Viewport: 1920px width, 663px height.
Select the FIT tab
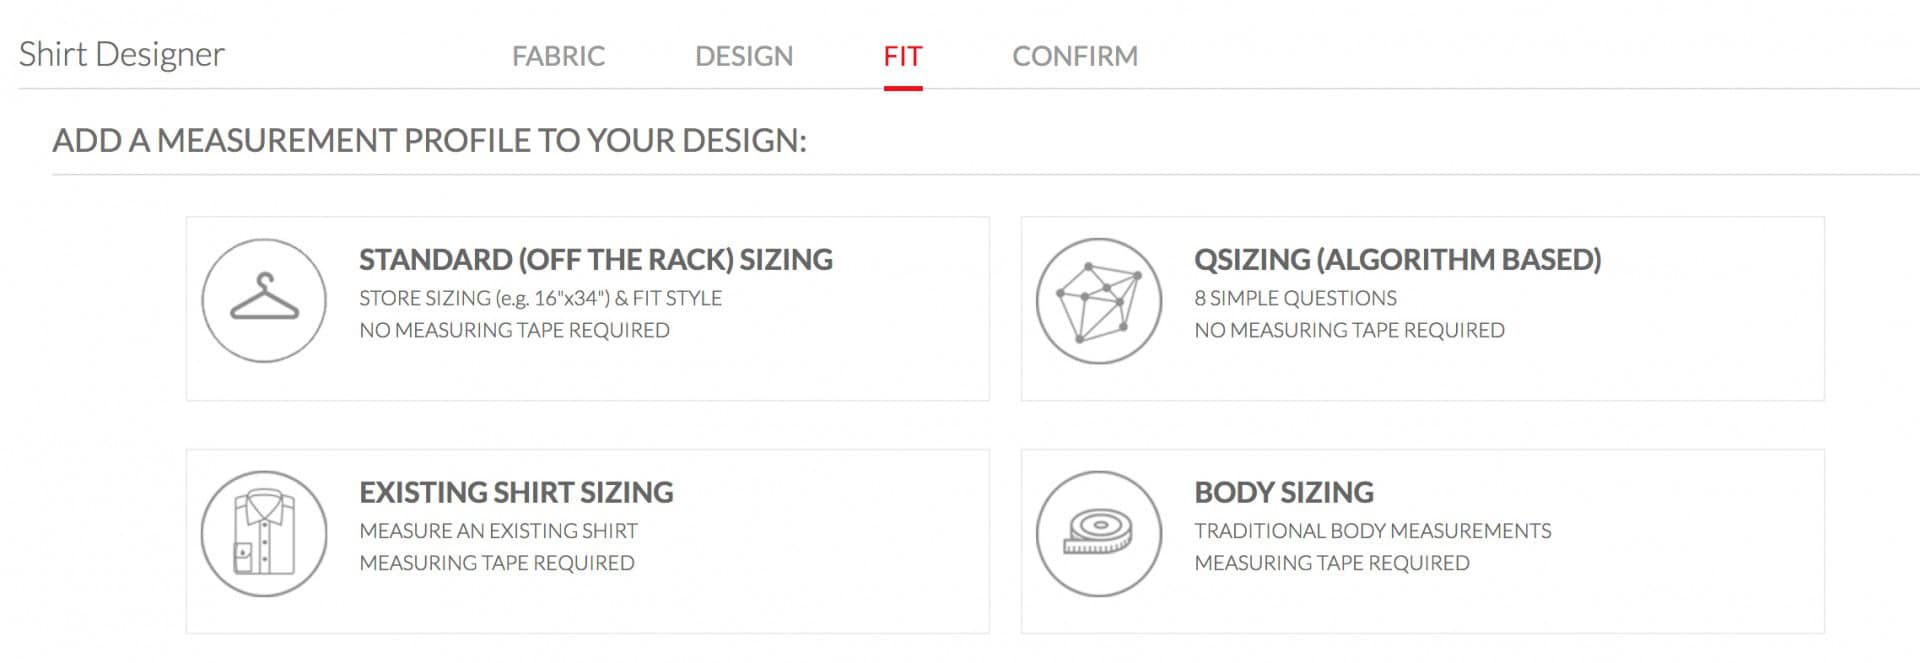[x=903, y=56]
